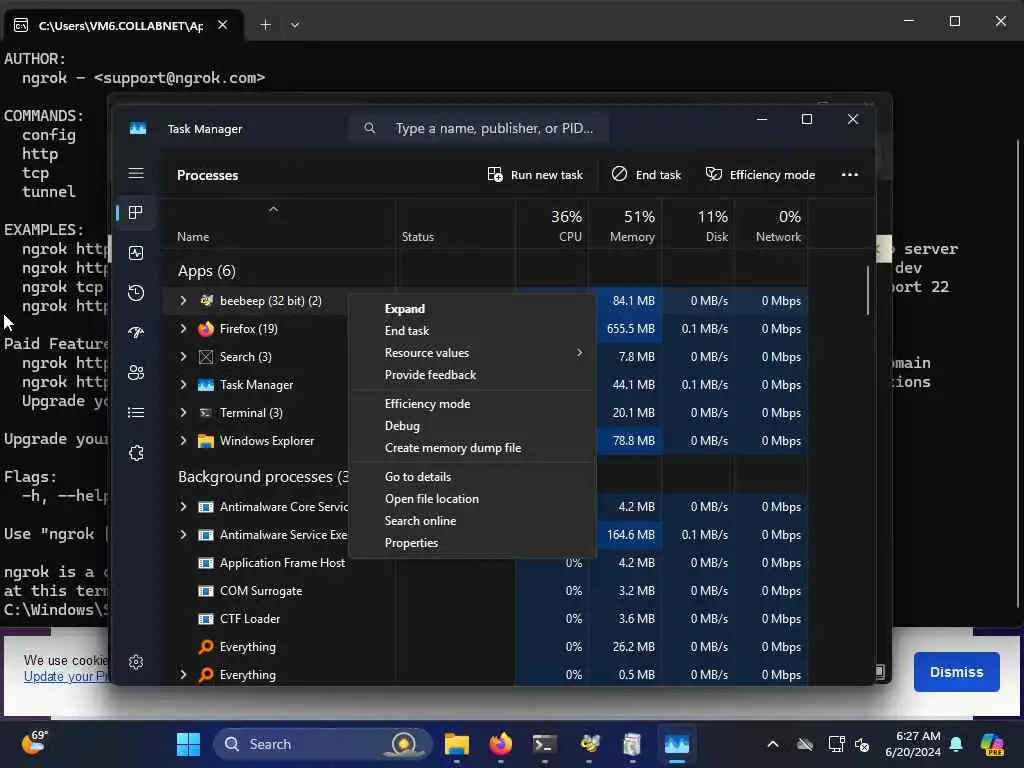This screenshot has height=768, width=1024.
Task: Sort processes by CPU column
Action: (552, 225)
